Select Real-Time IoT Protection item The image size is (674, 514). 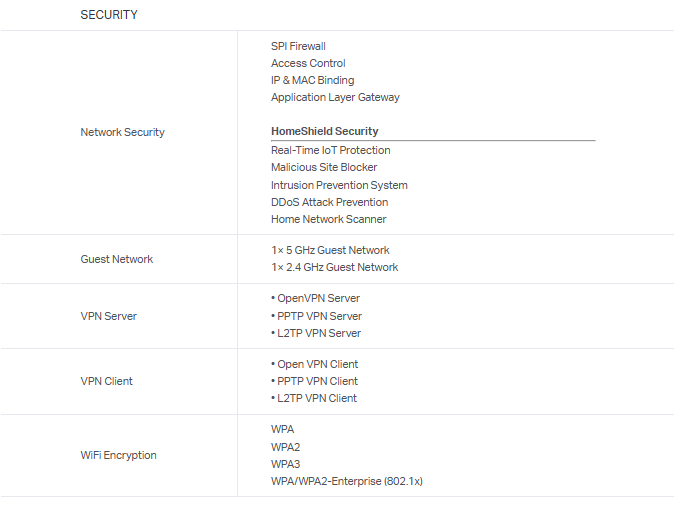[x=330, y=150]
